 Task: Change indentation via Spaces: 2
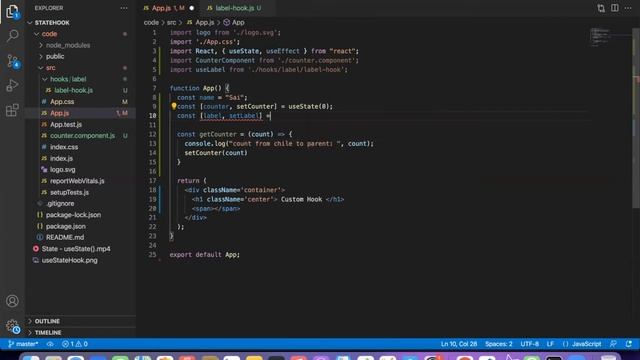499,344
